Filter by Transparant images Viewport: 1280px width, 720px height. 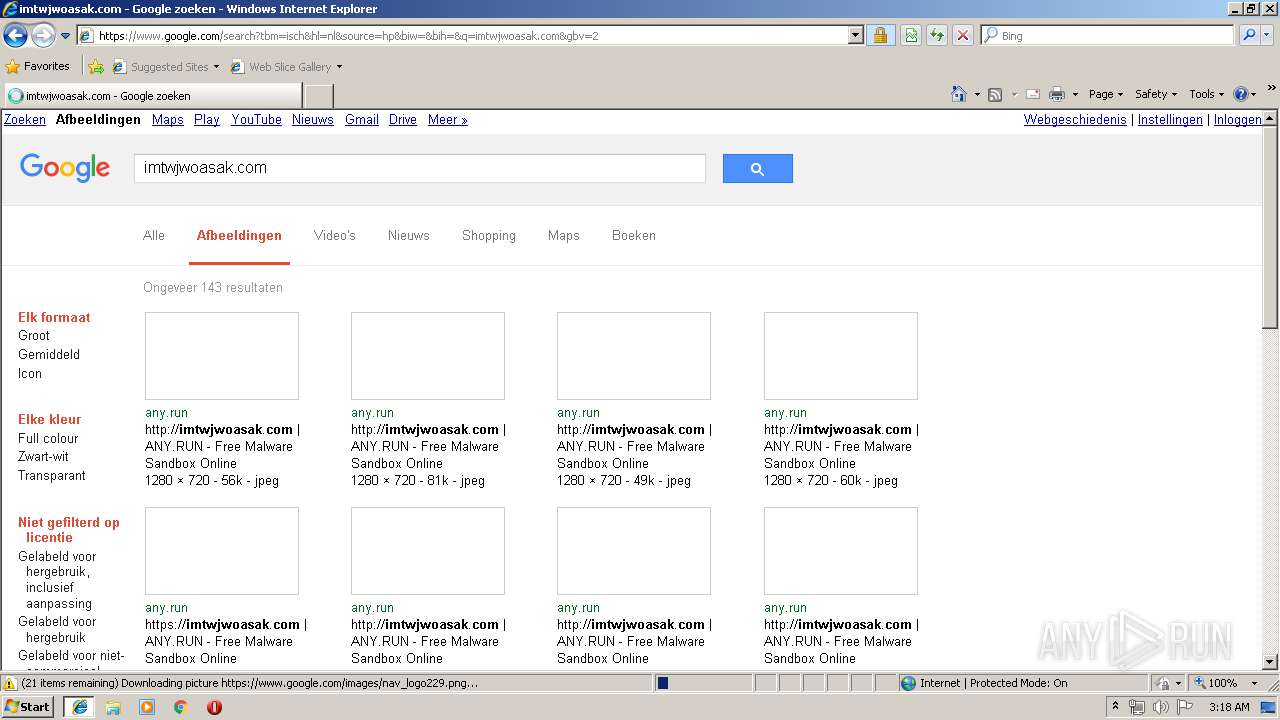tap(52, 475)
